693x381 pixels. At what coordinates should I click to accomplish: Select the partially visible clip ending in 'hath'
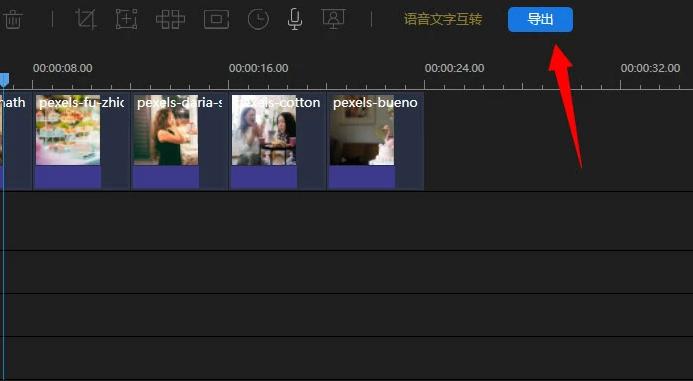16,141
